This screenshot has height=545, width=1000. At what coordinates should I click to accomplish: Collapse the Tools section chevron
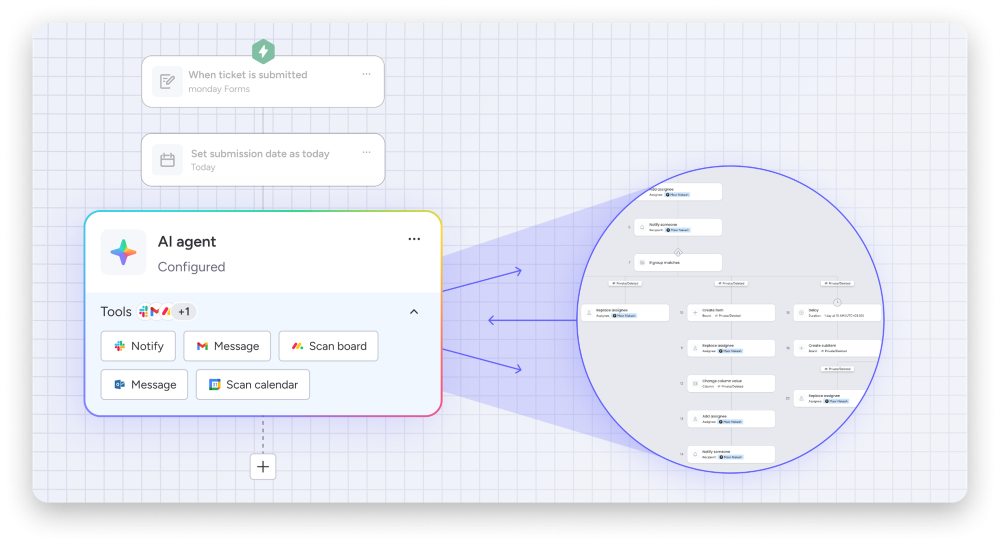pyautogui.click(x=414, y=312)
